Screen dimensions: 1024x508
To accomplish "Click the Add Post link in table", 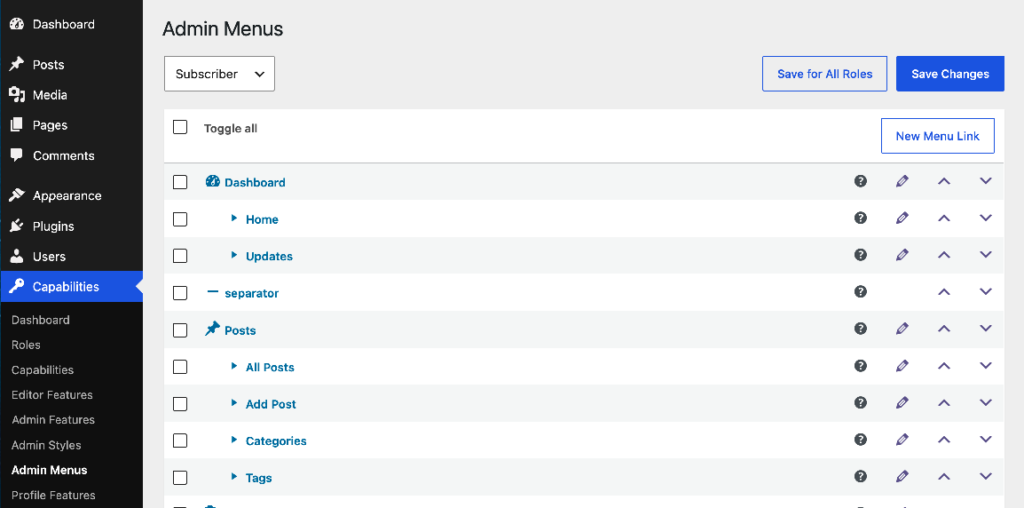I will (x=271, y=404).
